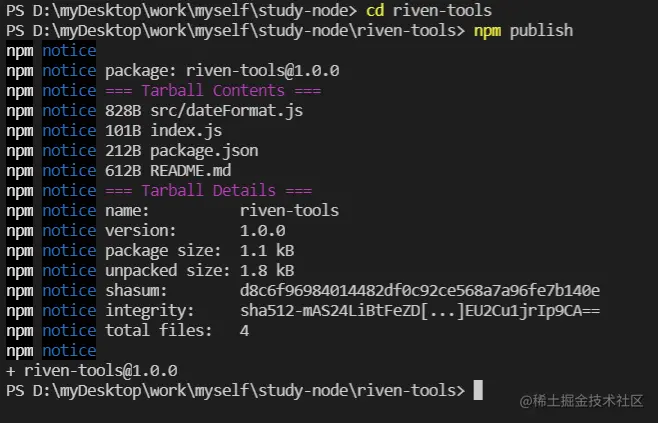This screenshot has height=423, width=658.
Task: Click the '=== Tarball Details ===' heading
Action: 209,191
